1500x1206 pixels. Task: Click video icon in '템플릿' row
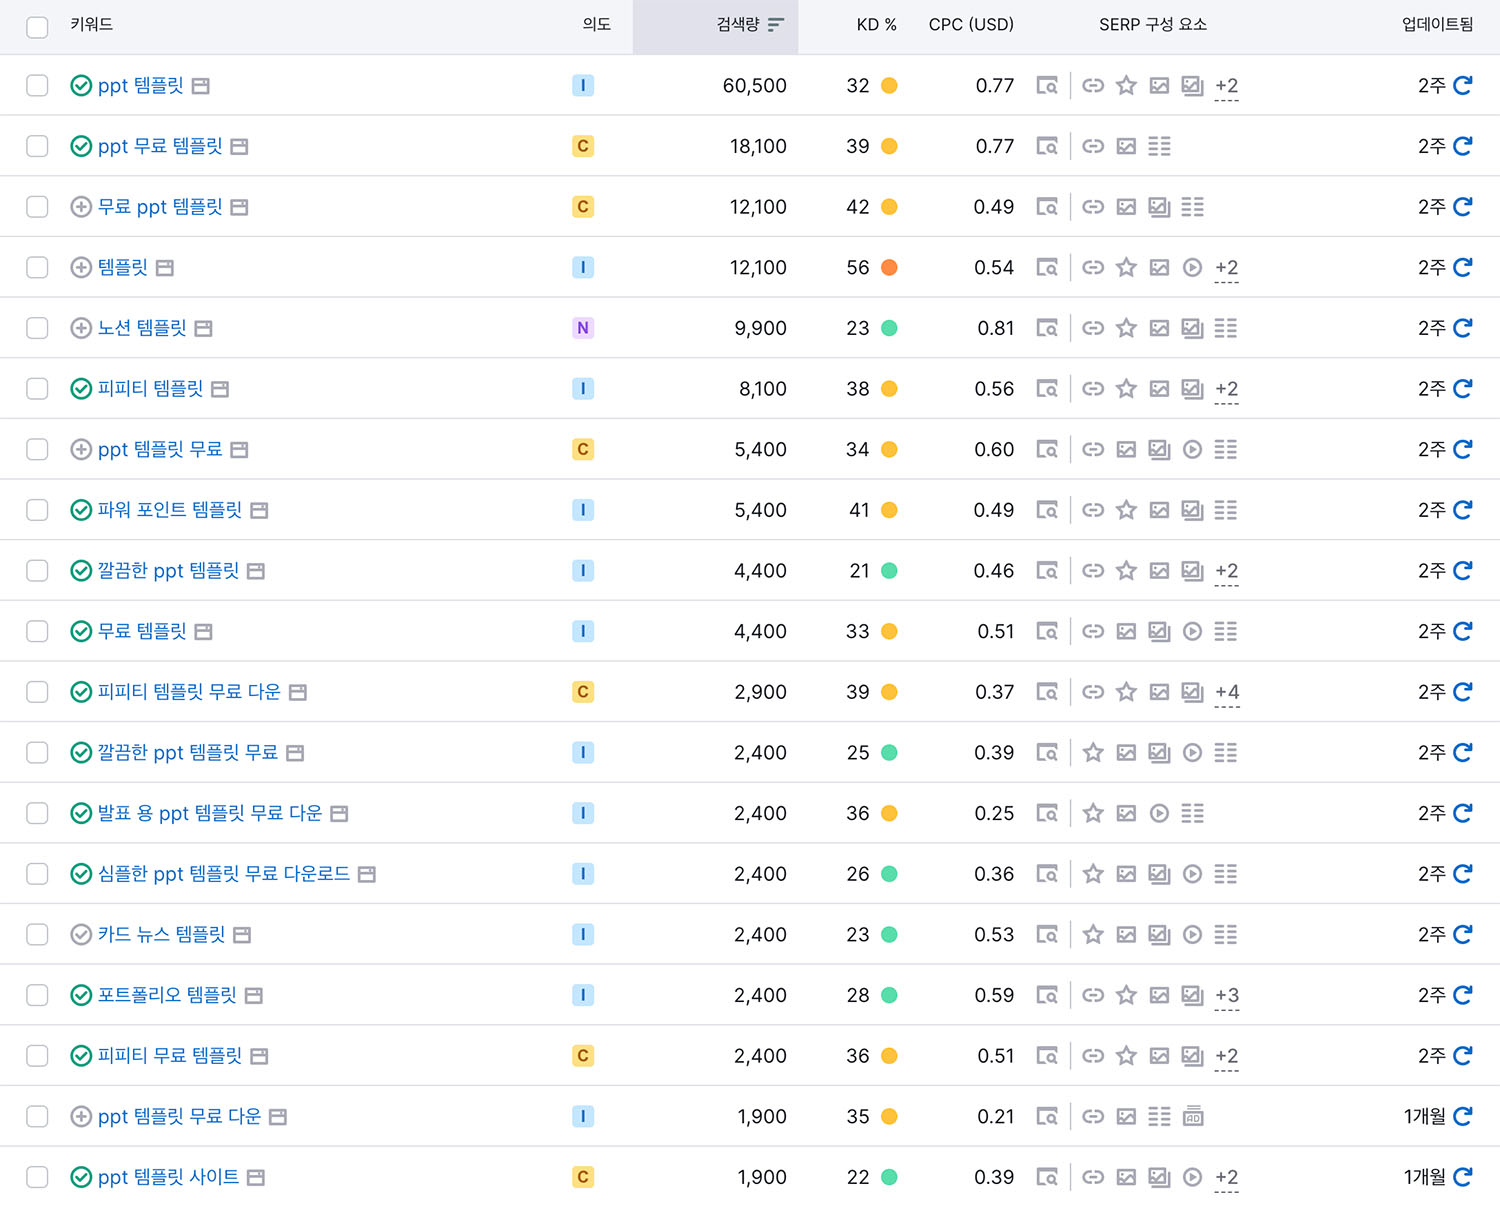click(1192, 268)
